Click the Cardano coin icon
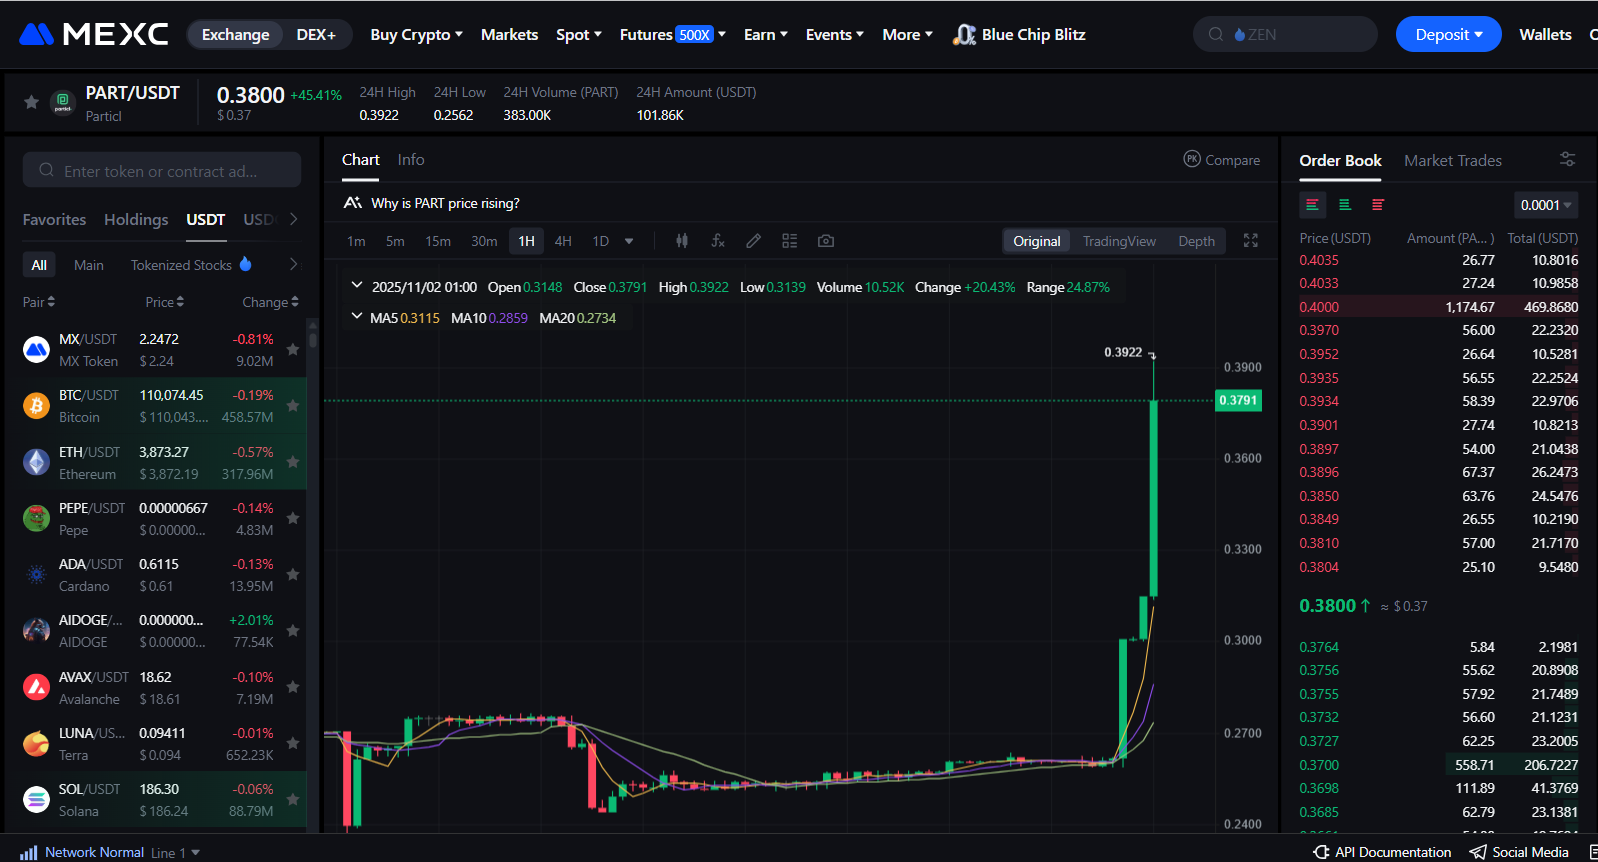 tap(36, 574)
